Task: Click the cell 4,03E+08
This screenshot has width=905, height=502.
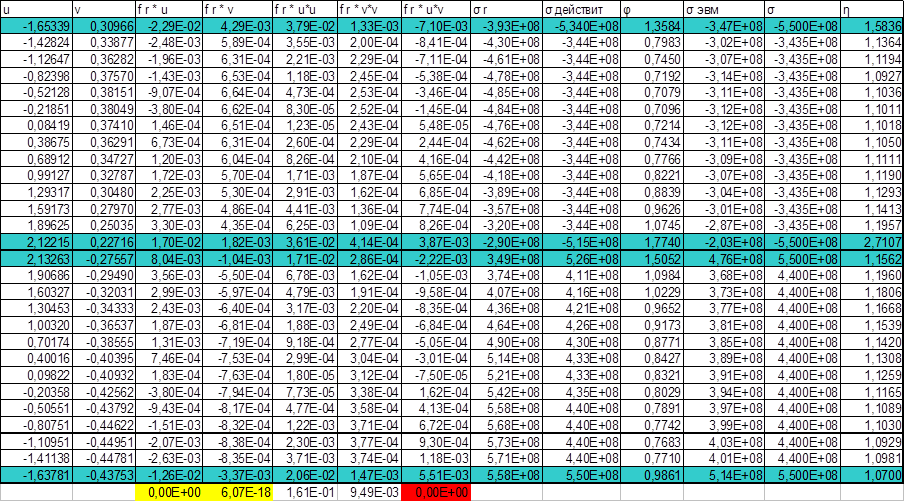Action: coord(724,443)
